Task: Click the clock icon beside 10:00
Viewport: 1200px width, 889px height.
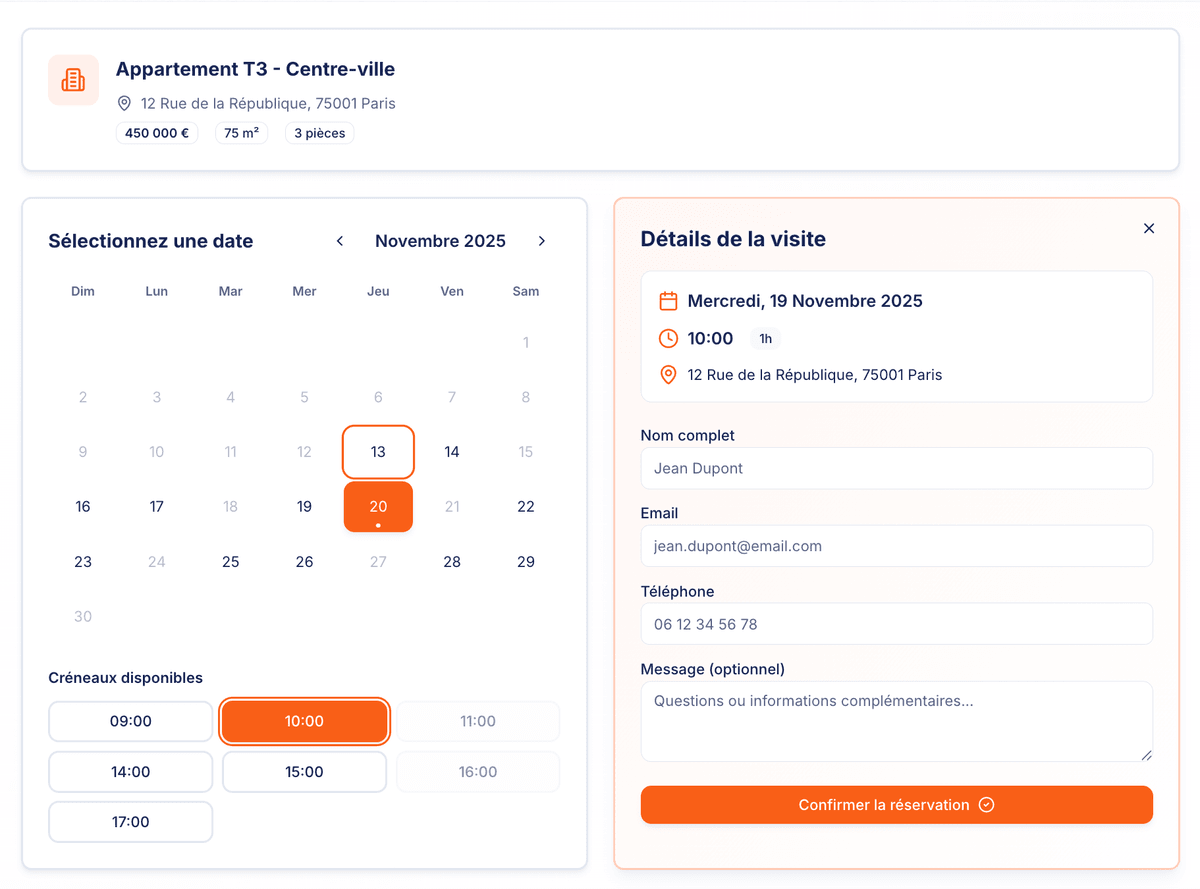Action: pyautogui.click(x=668, y=339)
